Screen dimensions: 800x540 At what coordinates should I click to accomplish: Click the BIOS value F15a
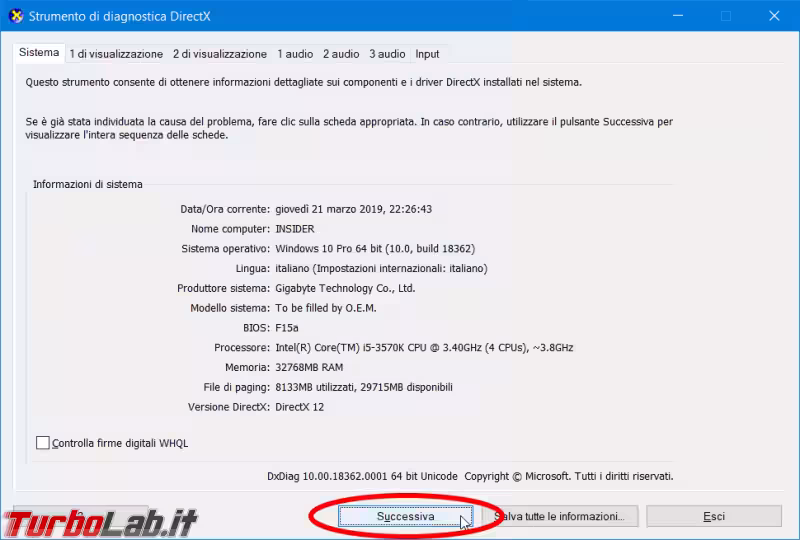[287, 328]
